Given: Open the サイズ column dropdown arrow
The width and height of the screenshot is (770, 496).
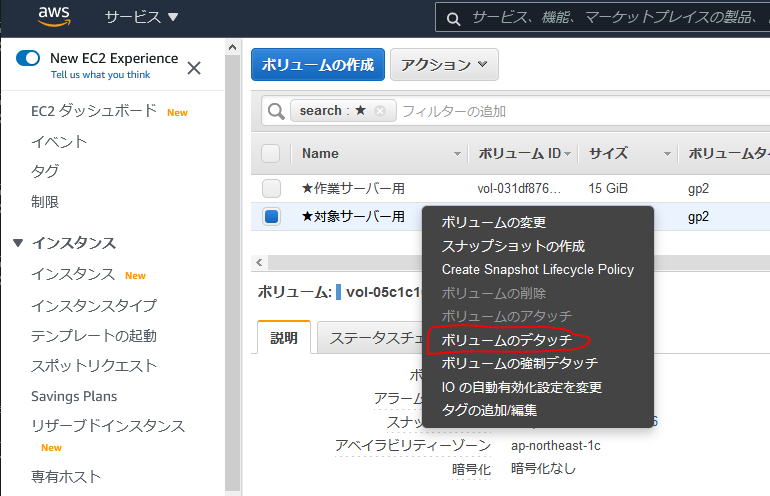Looking at the screenshot, I should tap(667, 154).
